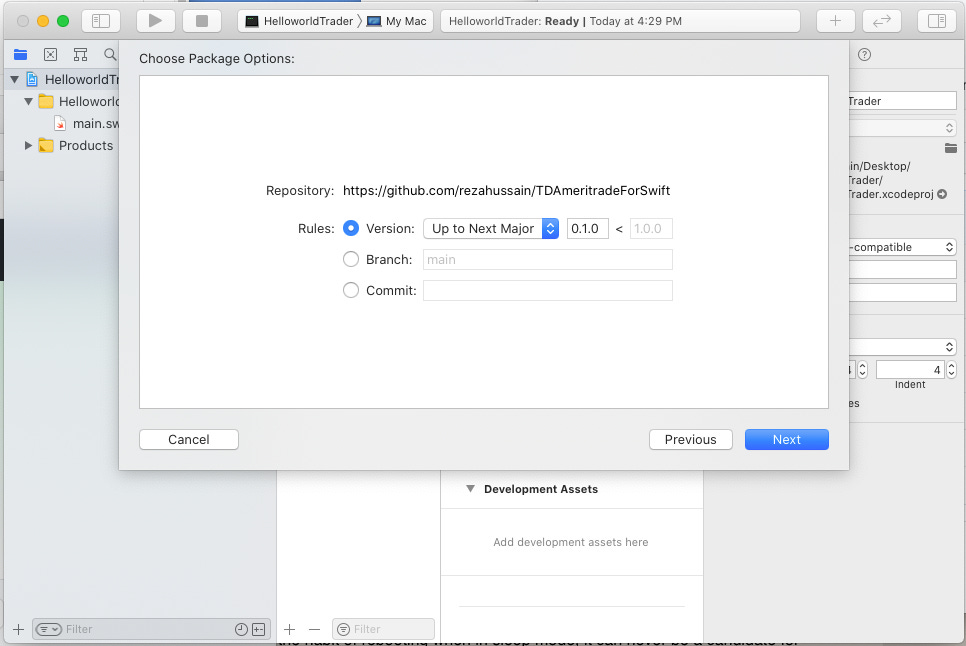Show only source-controlled files filter
This screenshot has width=966, height=646.
tap(259, 629)
